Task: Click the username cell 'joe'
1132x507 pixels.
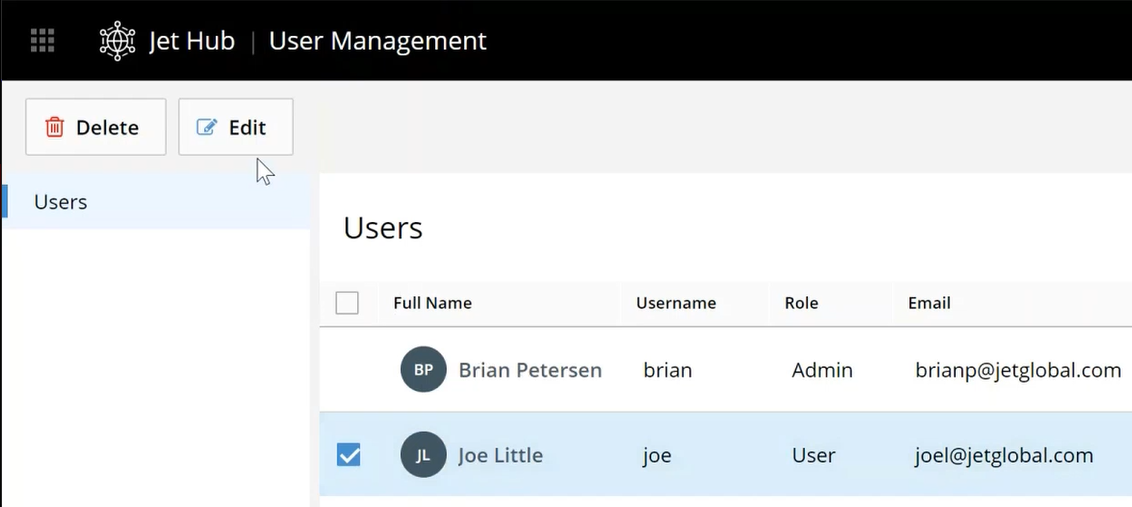Action: click(657, 456)
